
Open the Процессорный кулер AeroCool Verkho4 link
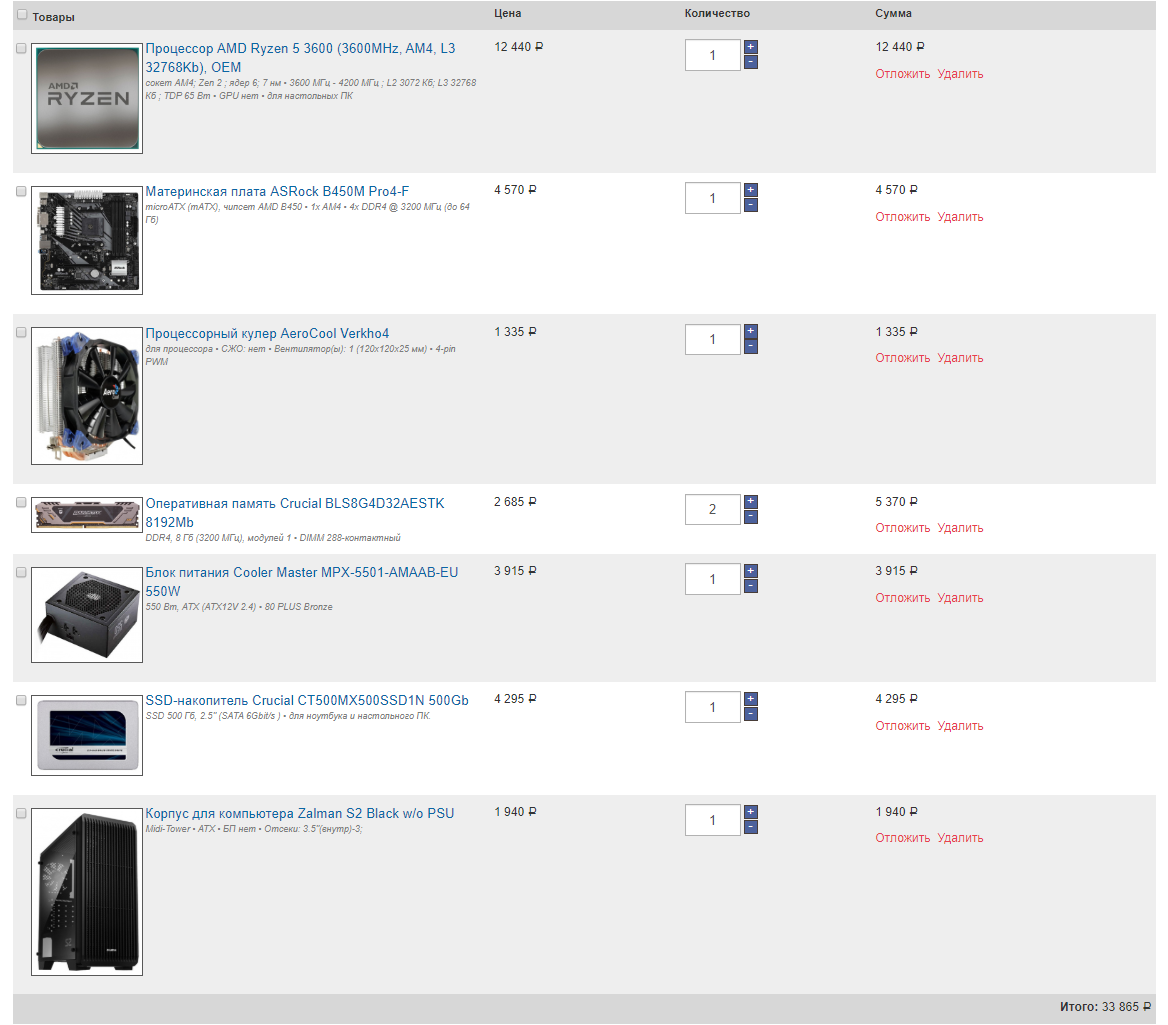tap(267, 334)
